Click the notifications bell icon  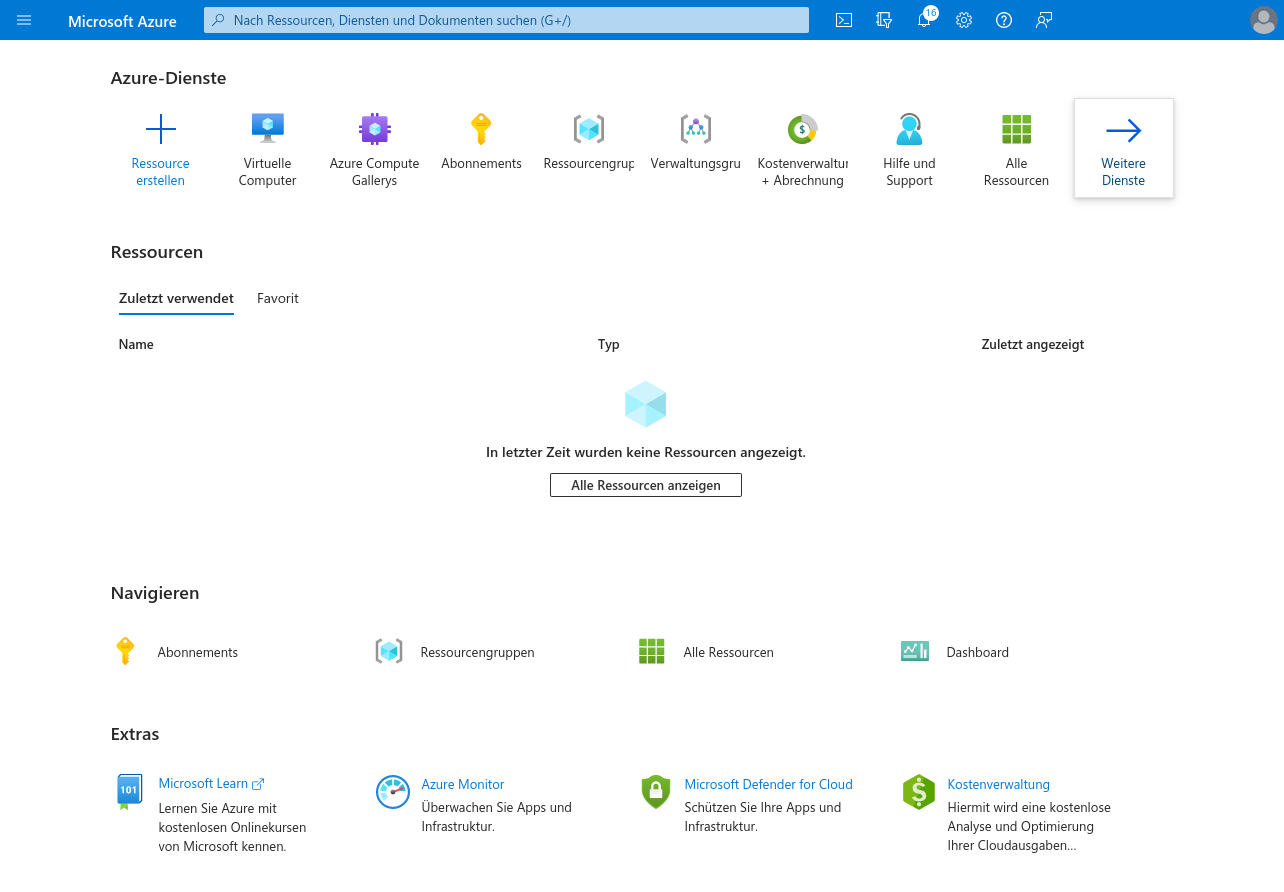point(924,20)
